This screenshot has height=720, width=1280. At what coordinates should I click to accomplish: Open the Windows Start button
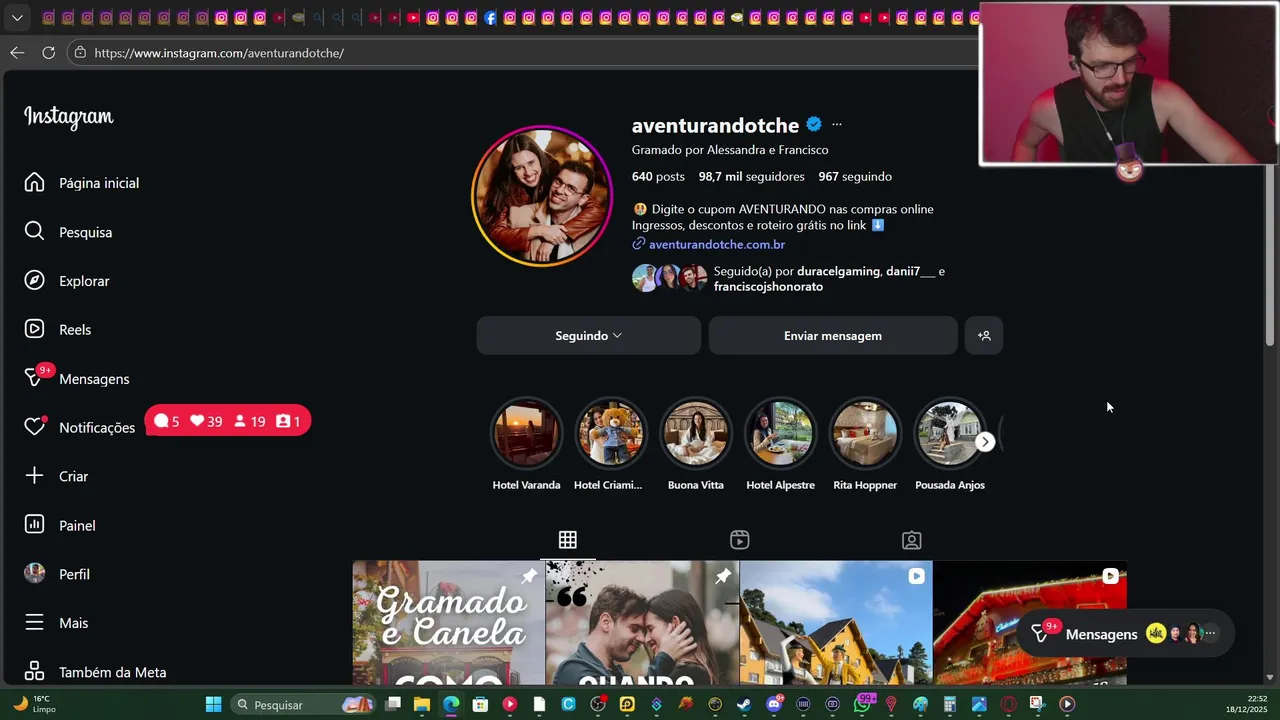pyautogui.click(x=213, y=704)
